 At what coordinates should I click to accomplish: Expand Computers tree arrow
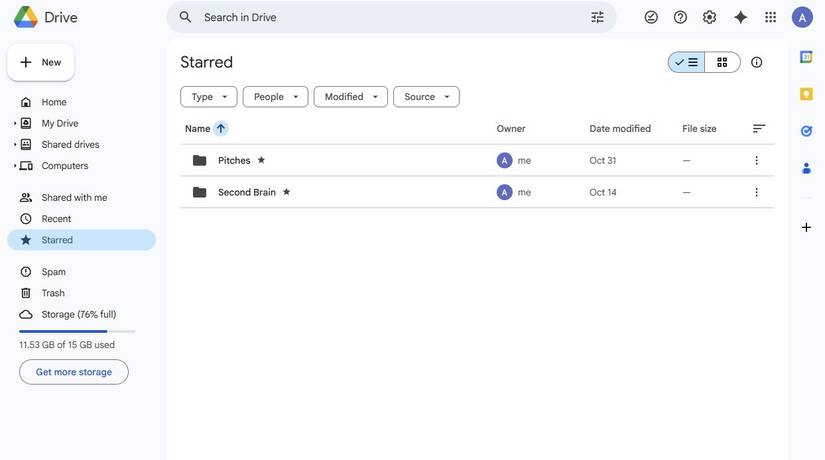tap(15, 166)
